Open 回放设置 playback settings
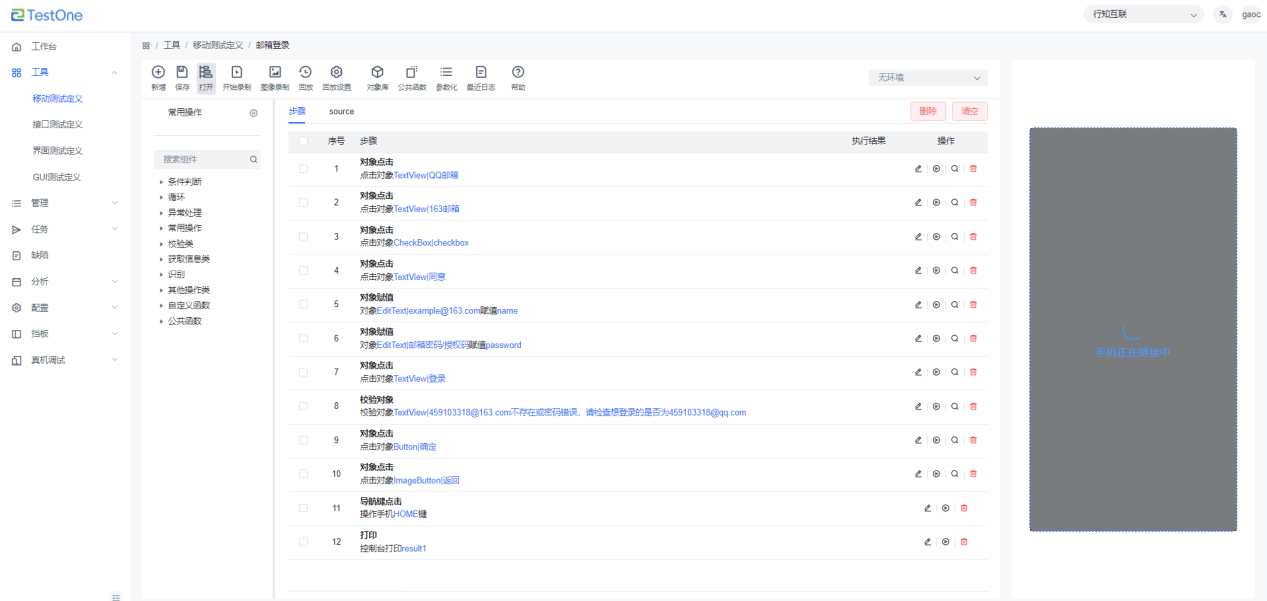Image resolution: width=1267 pixels, height=601 pixels. (337, 72)
